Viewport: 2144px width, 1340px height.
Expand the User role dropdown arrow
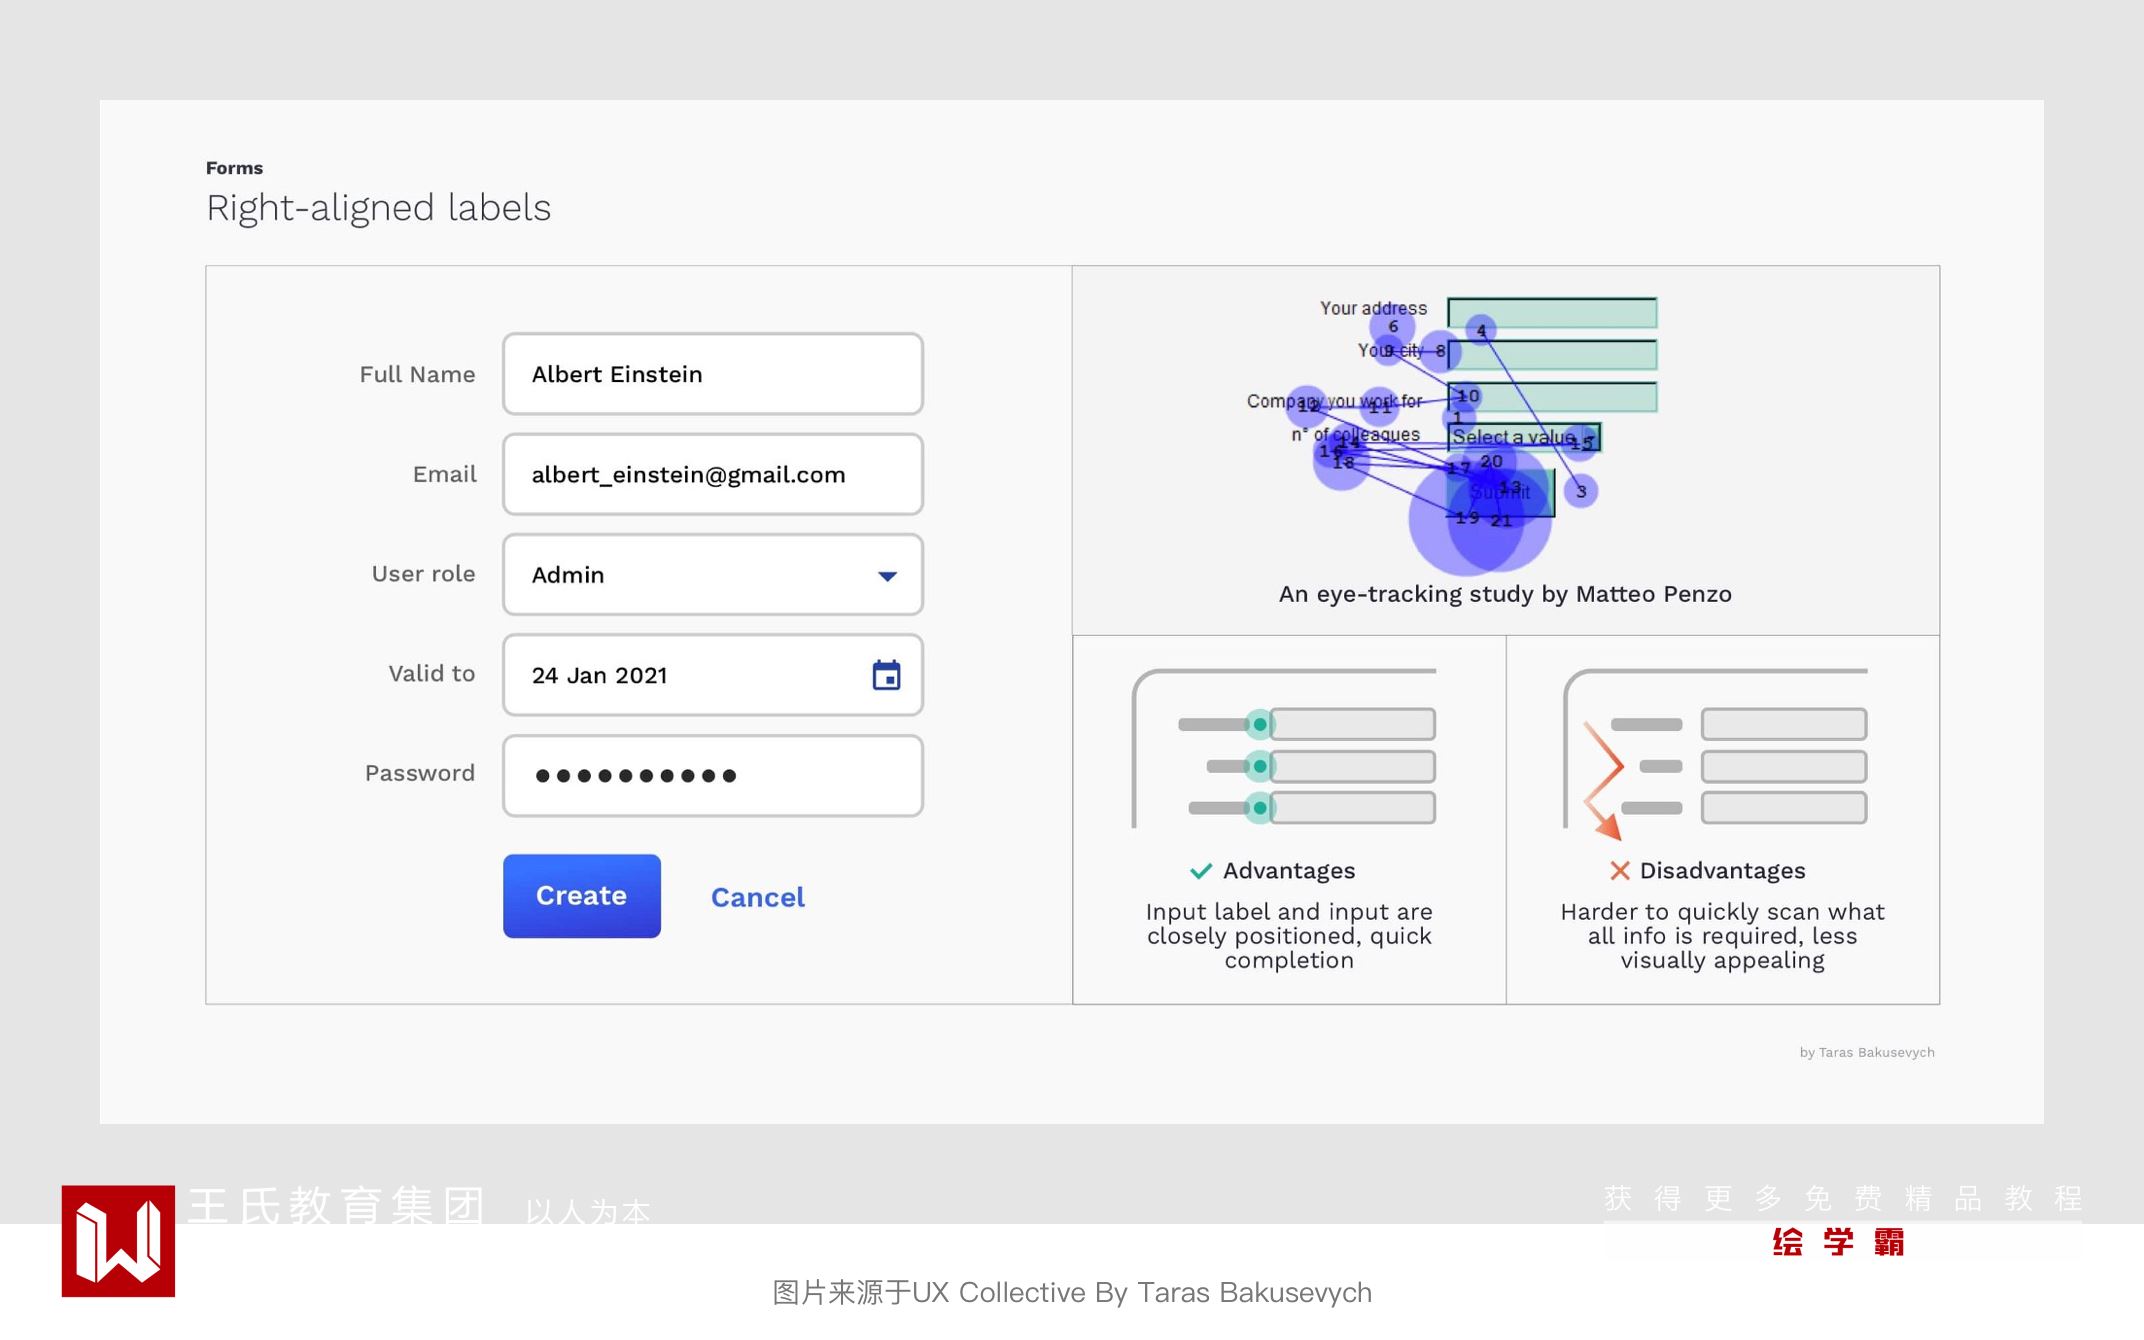pos(887,576)
